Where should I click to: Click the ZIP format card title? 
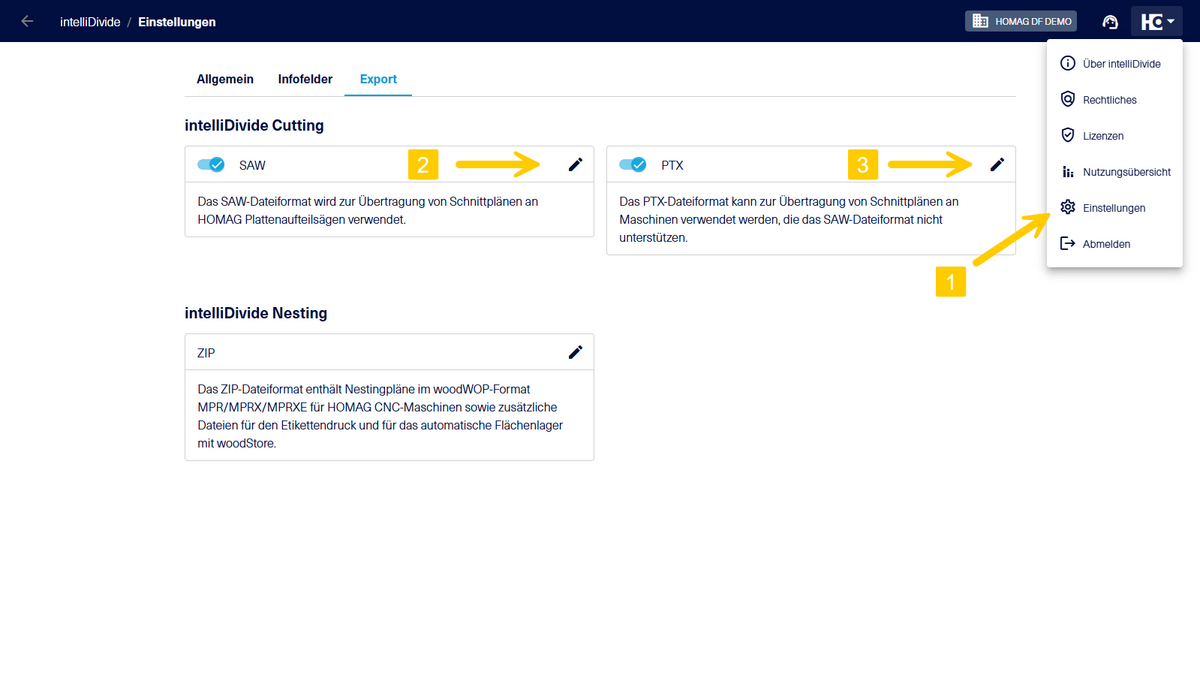click(x=208, y=353)
